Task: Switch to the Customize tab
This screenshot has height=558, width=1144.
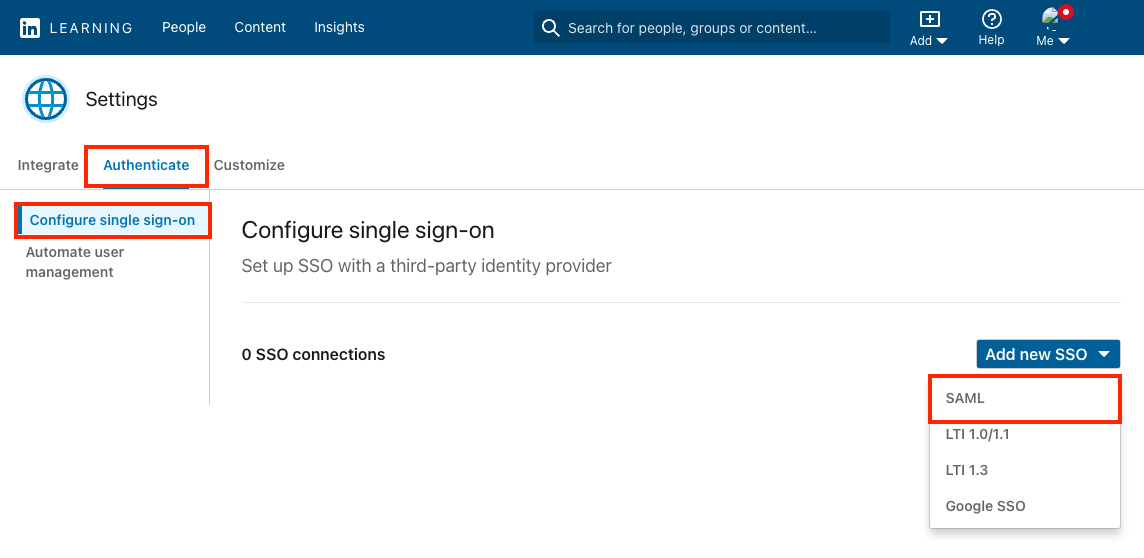Action: 249,165
